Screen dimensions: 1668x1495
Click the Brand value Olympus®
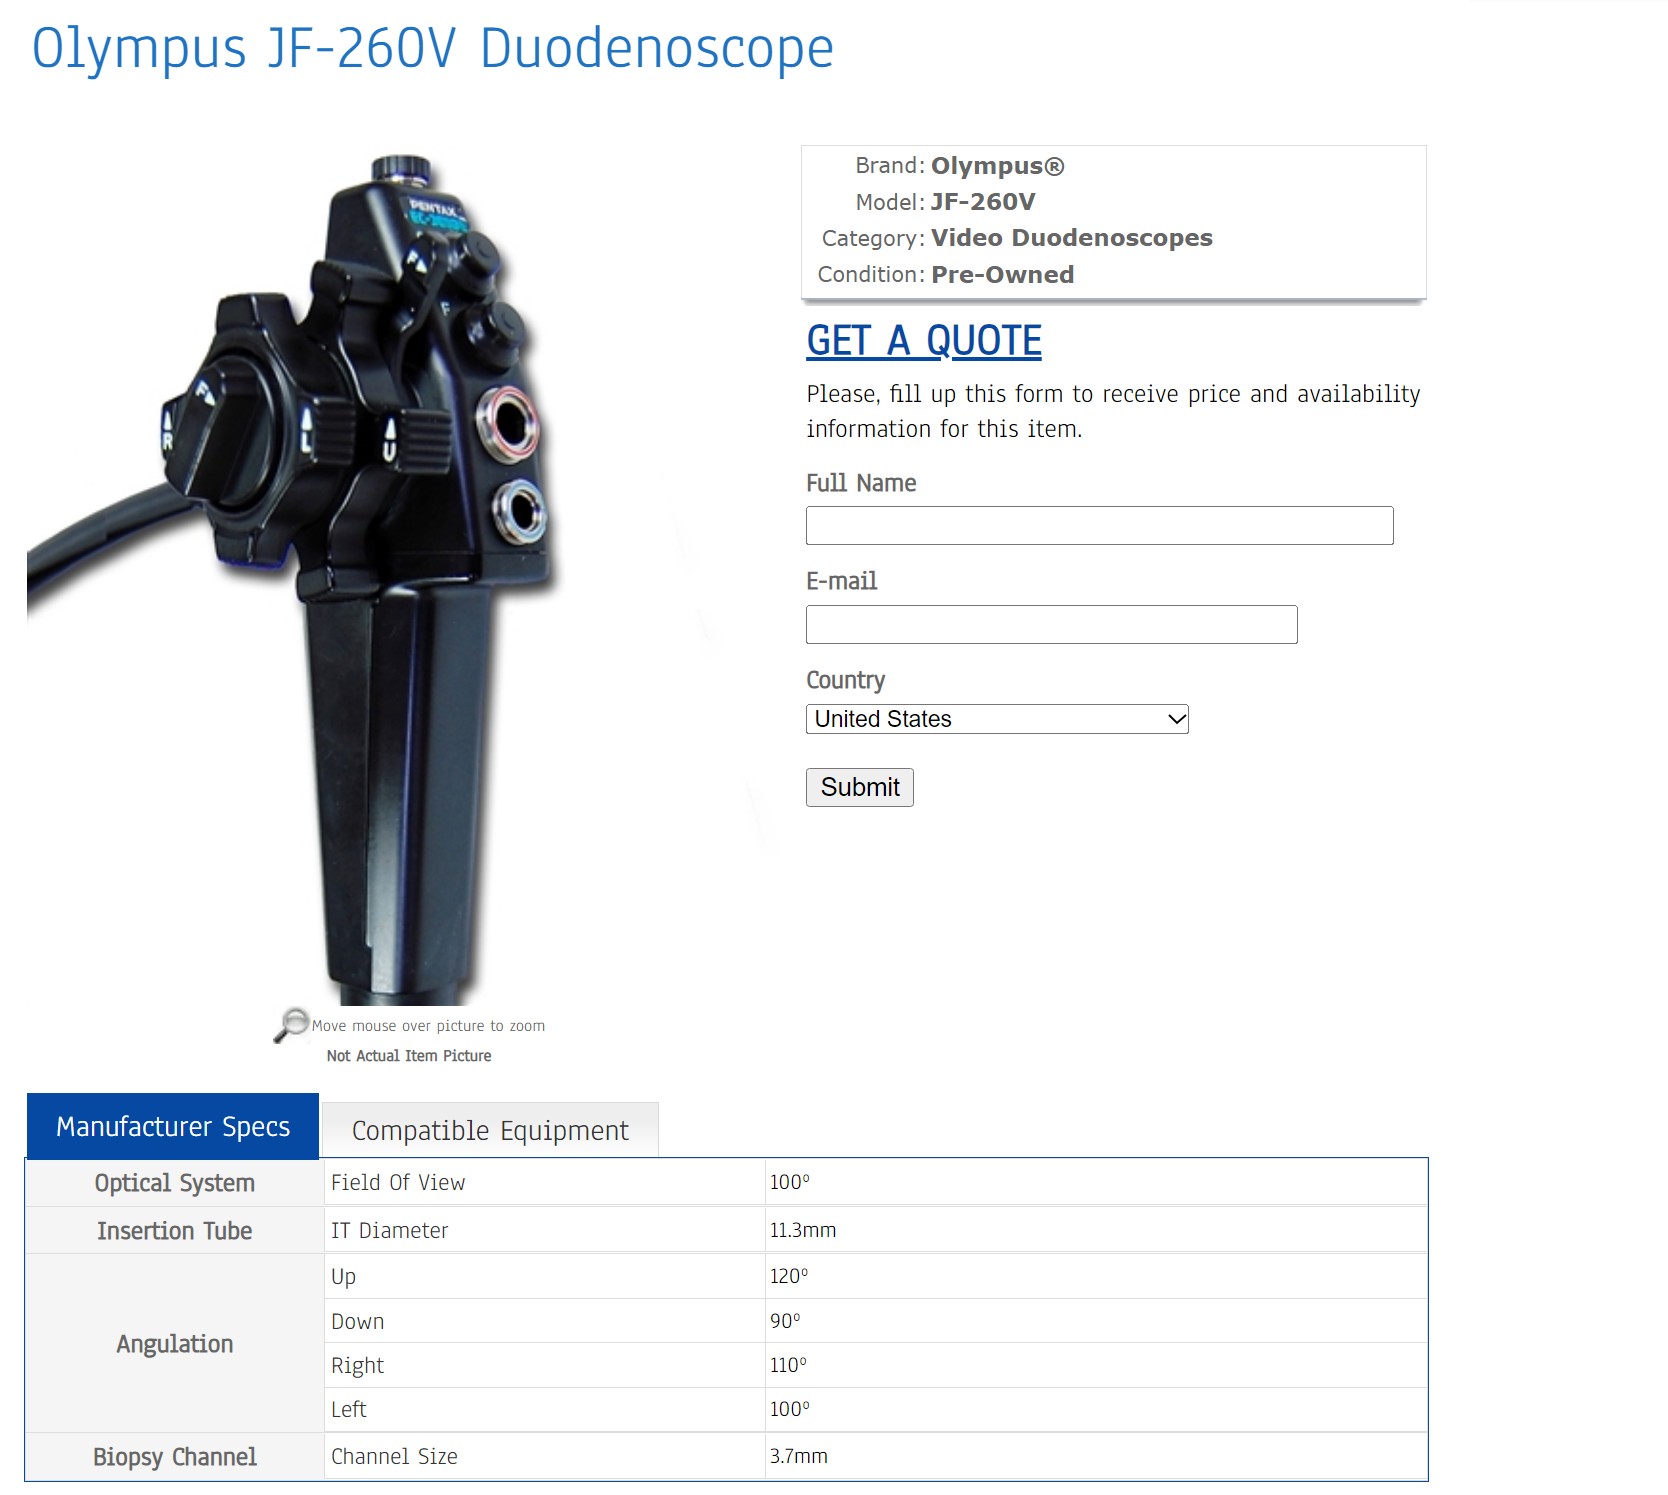click(x=998, y=166)
